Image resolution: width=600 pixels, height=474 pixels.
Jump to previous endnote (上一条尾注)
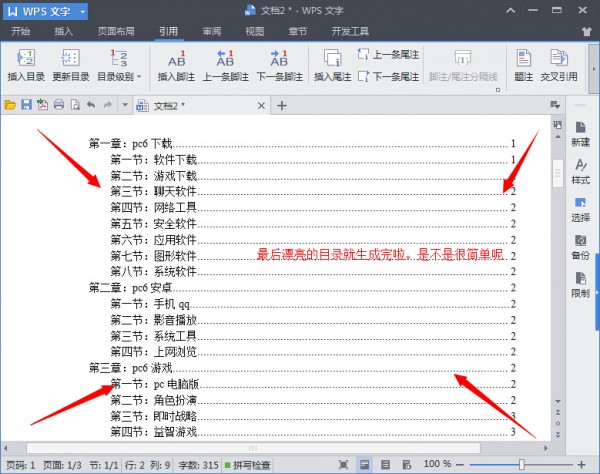pyautogui.click(x=388, y=55)
